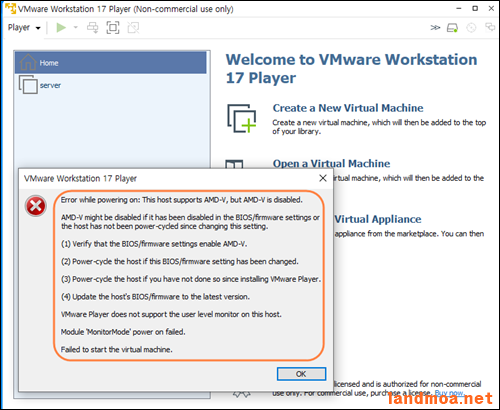Click Send Ctrl+Alt+Del toolbar icon
Image resolution: width=500 pixels, height=410 pixels.
click(93, 27)
